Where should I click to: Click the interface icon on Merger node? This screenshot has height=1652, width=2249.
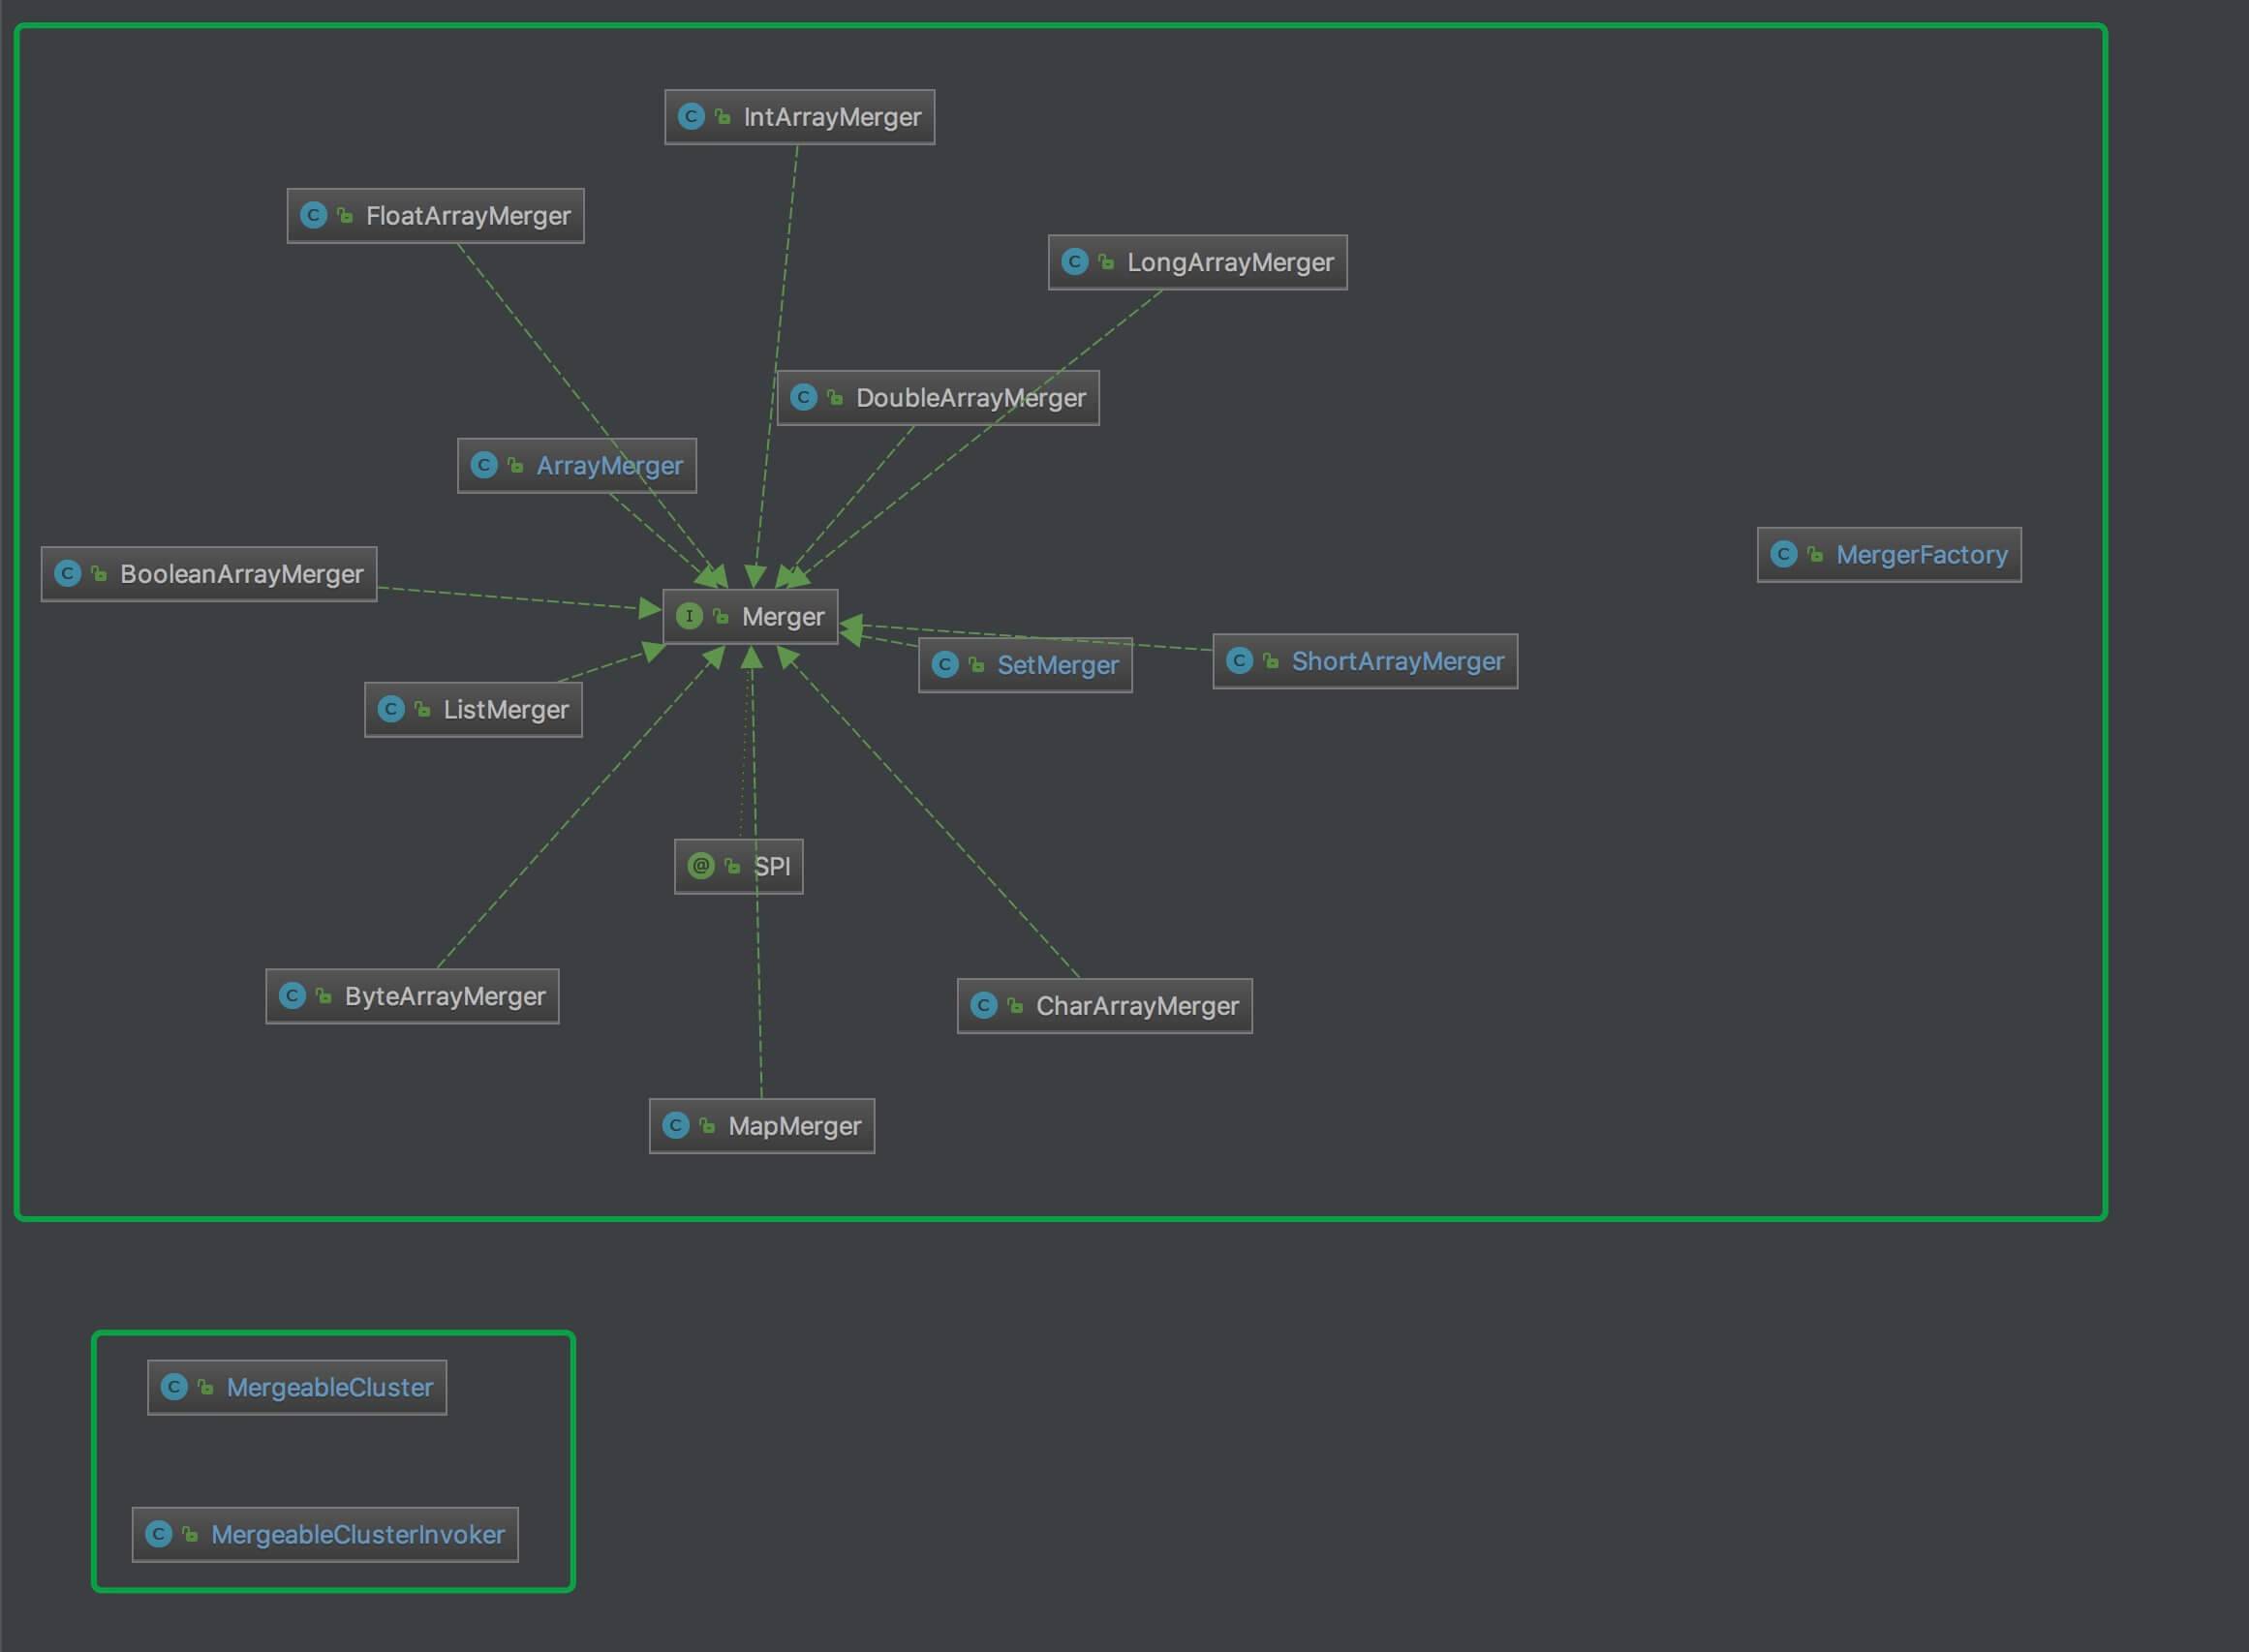pos(689,616)
